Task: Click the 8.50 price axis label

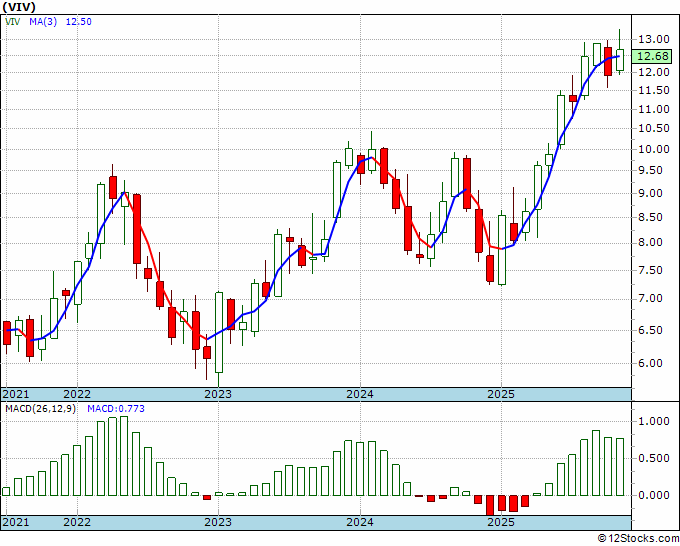Action: tap(651, 217)
